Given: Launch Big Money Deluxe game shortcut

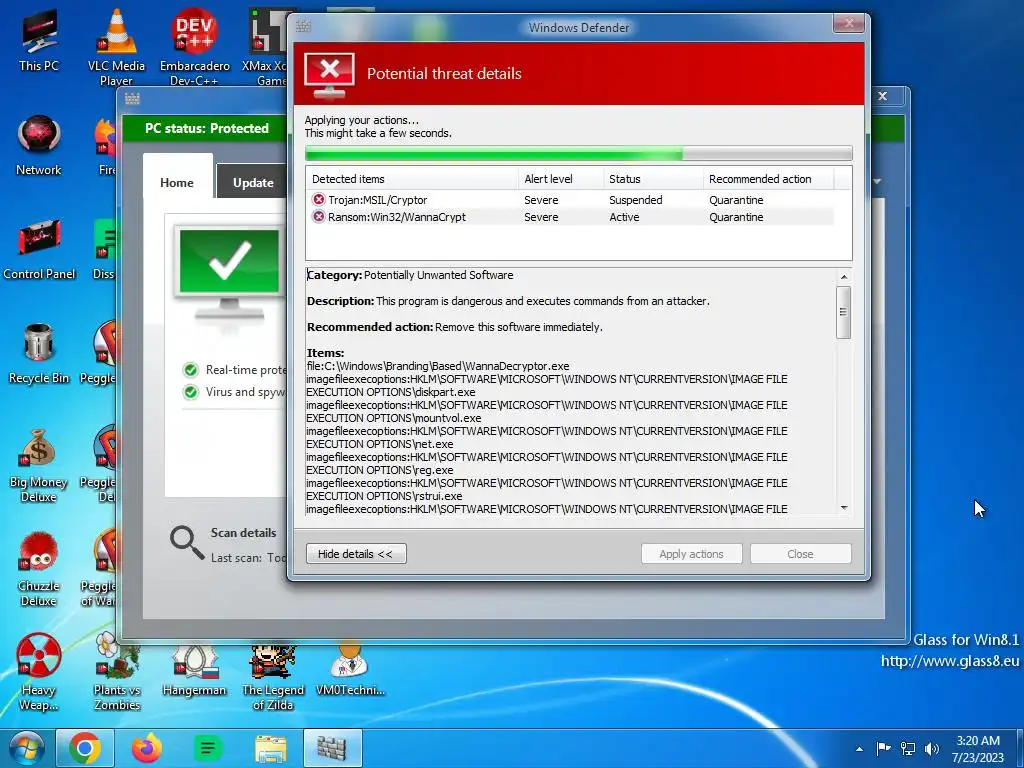Looking at the screenshot, I should coord(39,465).
